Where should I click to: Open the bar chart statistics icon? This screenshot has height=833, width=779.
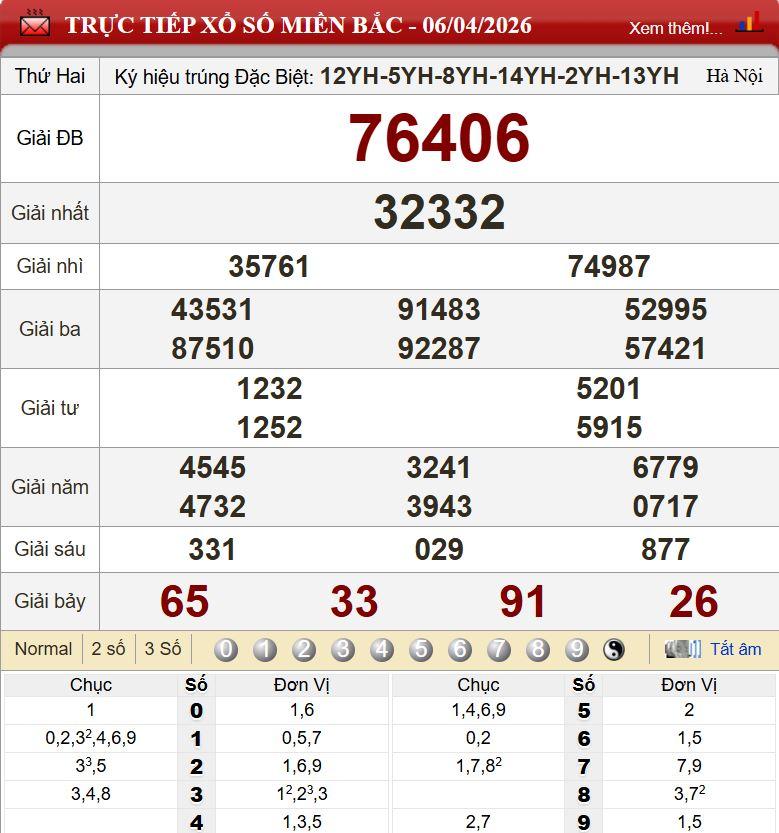pyautogui.click(x=749, y=23)
